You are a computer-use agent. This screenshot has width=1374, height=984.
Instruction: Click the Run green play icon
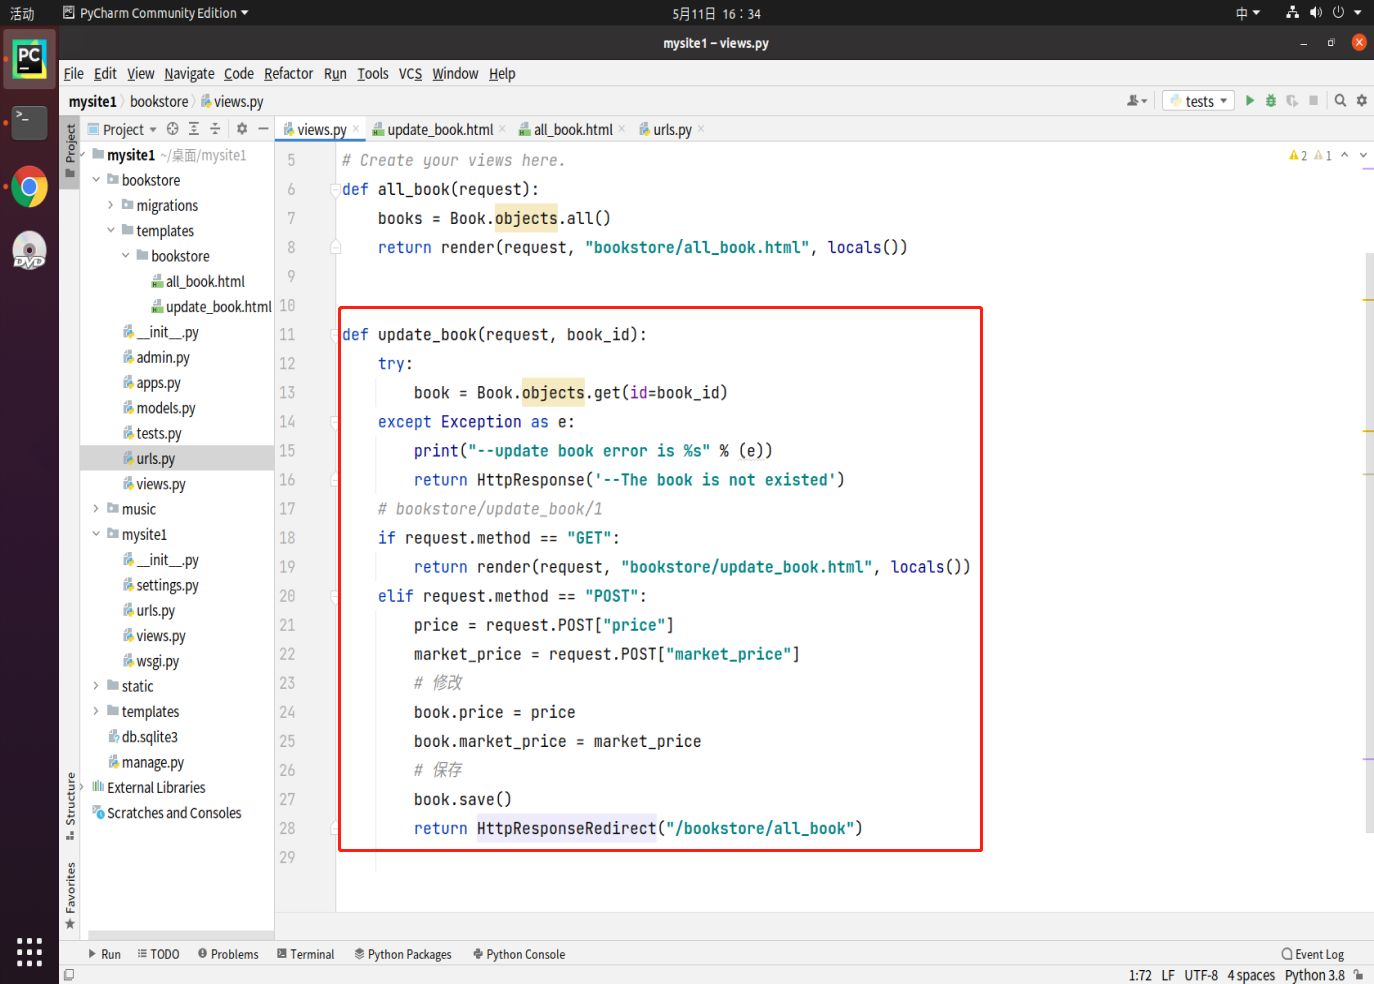[x=1250, y=101]
